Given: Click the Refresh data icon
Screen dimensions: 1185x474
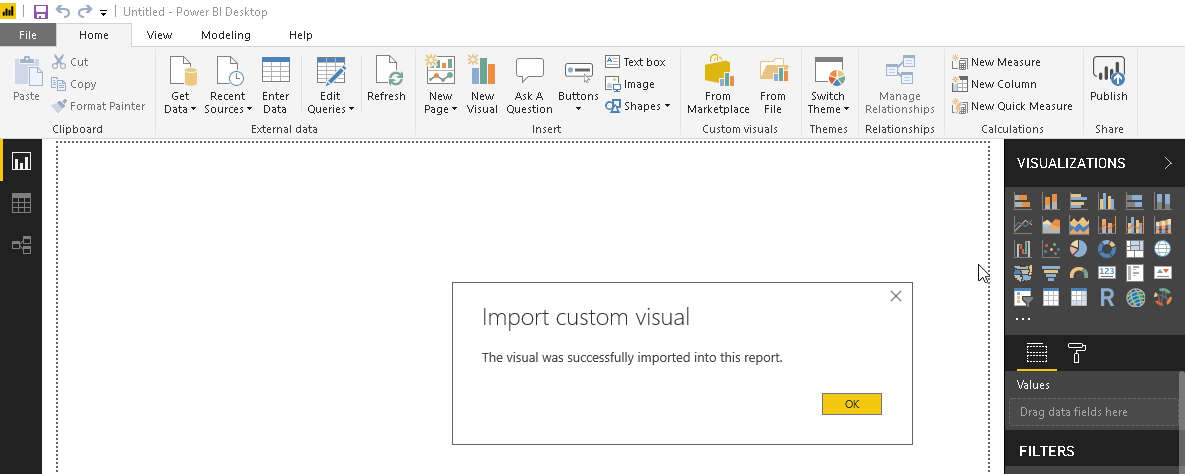Looking at the screenshot, I should coord(386,80).
